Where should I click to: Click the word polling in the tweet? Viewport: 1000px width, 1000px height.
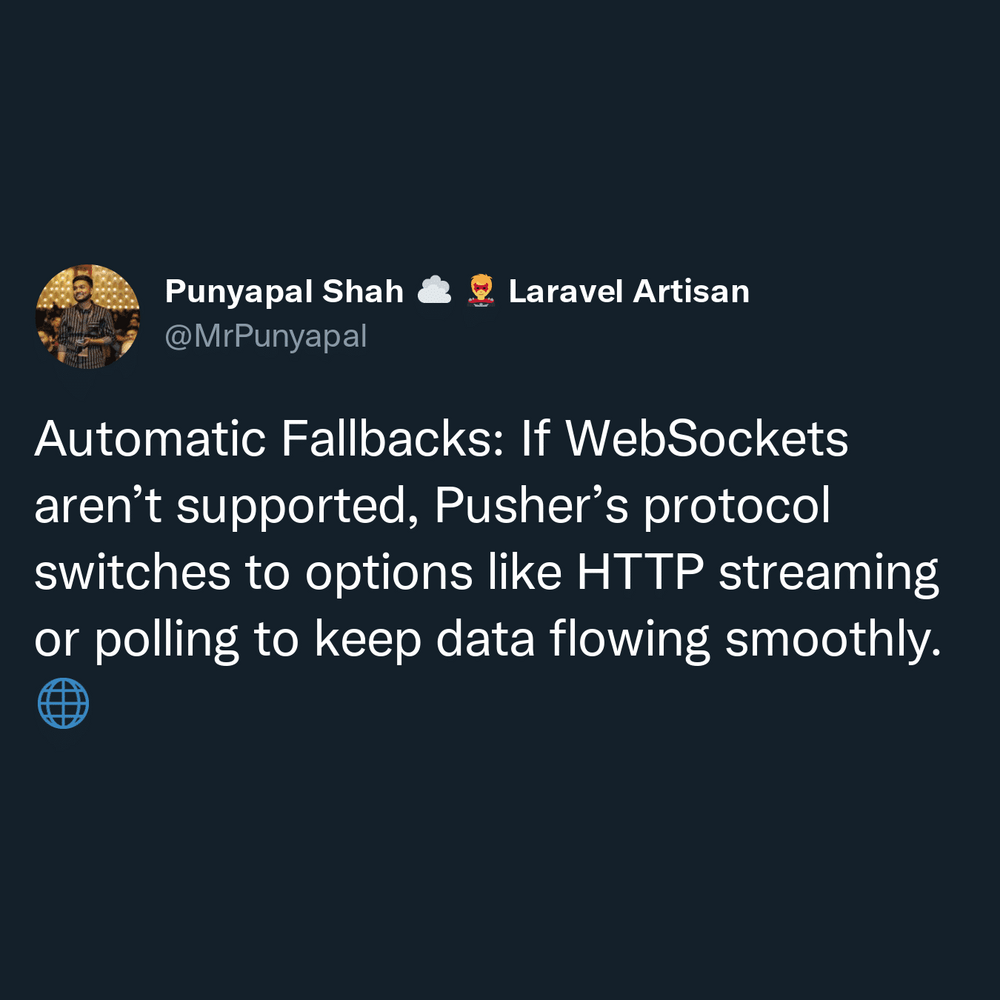(x=167, y=642)
